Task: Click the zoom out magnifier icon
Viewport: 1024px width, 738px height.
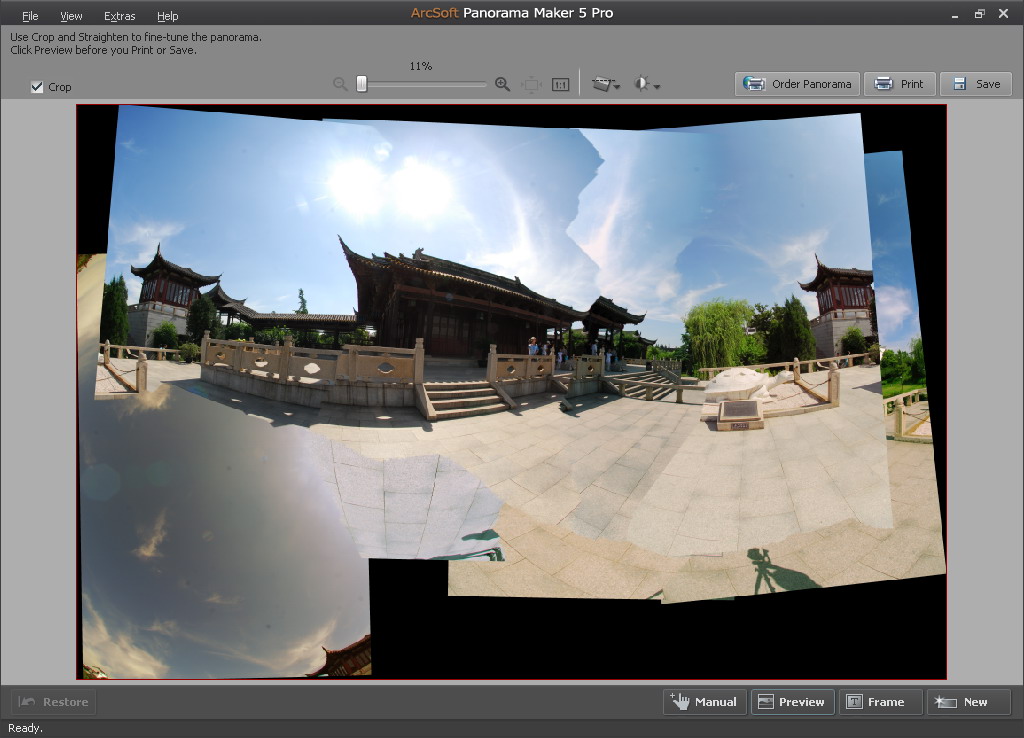Action: [x=341, y=85]
